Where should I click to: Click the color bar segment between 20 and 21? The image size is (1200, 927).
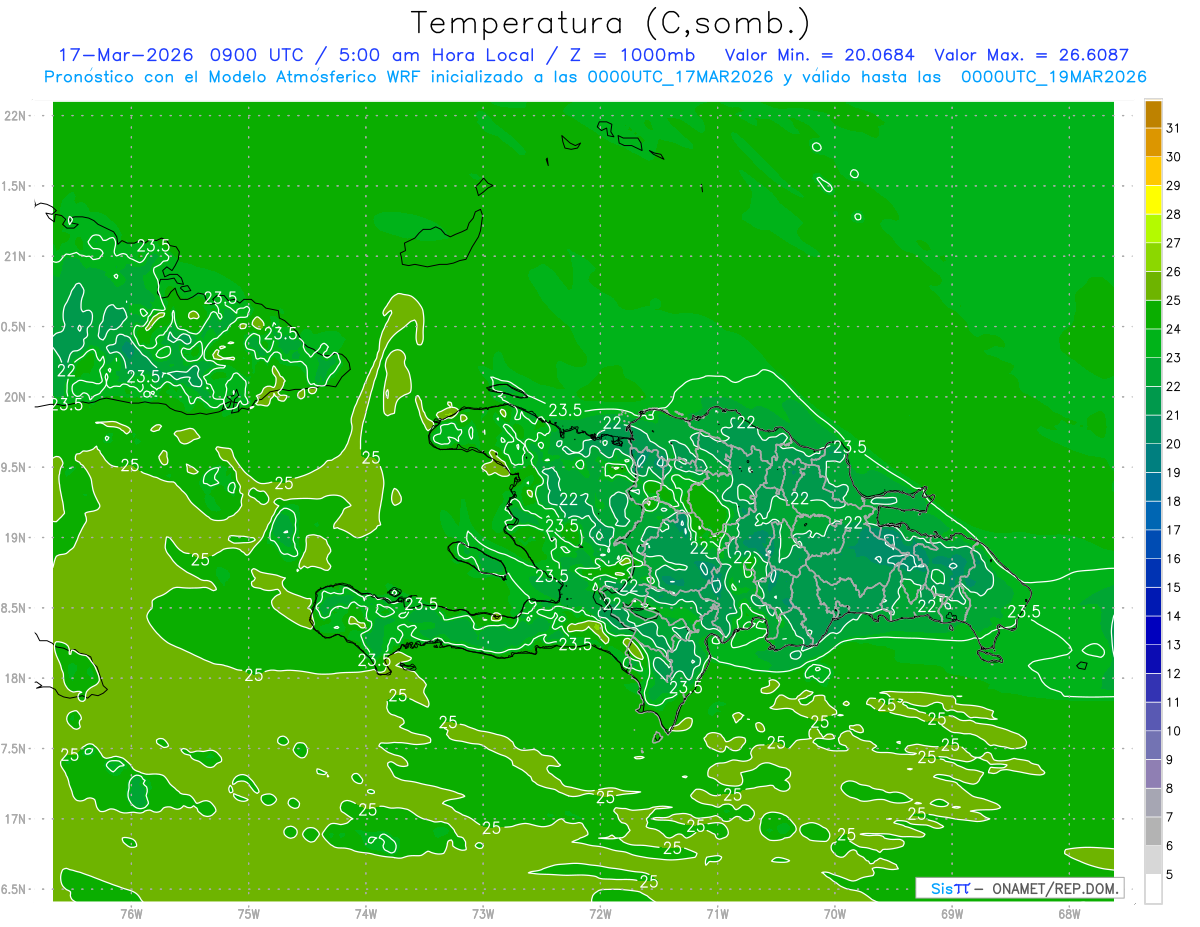(1153, 430)
